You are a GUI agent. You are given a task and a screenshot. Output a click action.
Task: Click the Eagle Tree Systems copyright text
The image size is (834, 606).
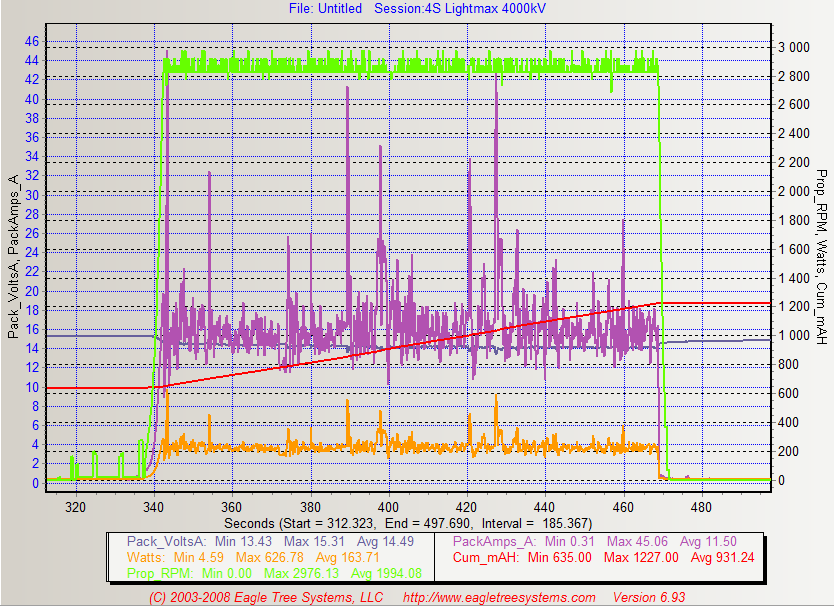266,597
